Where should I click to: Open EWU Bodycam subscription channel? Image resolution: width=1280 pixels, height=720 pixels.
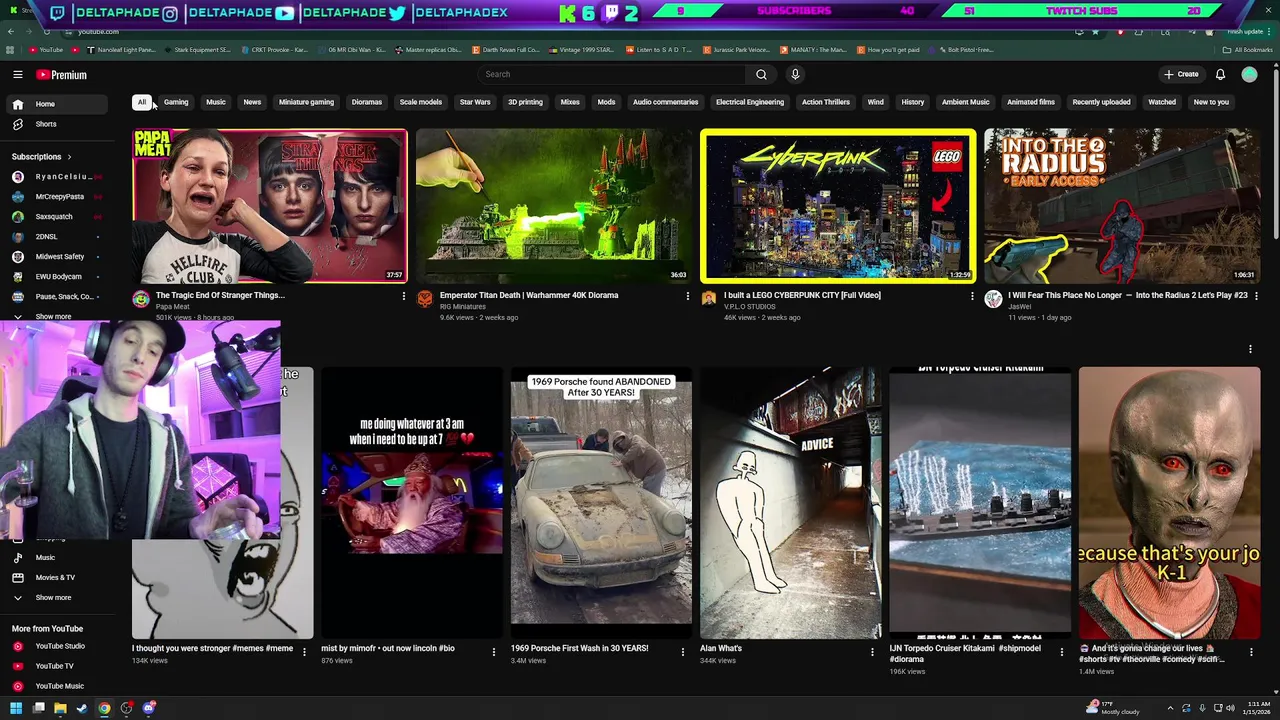(x=55, y=277)
